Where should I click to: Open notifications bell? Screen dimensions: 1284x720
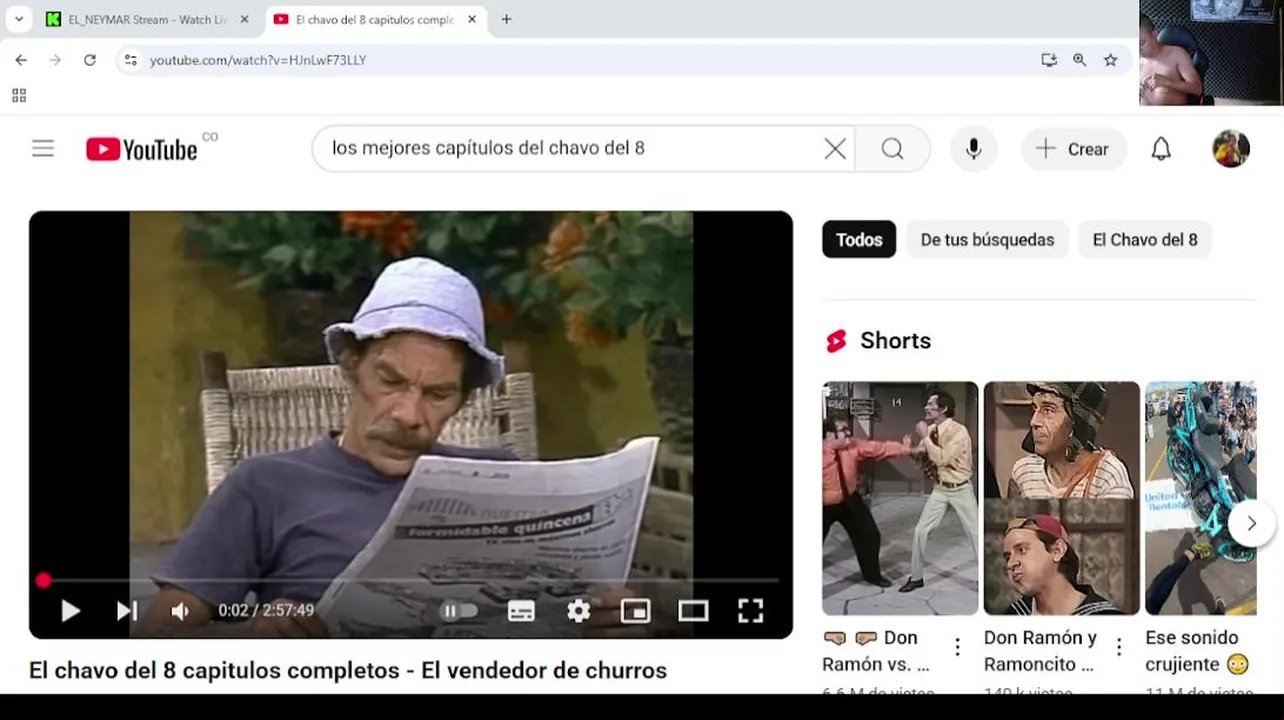tap(1161, 149)
